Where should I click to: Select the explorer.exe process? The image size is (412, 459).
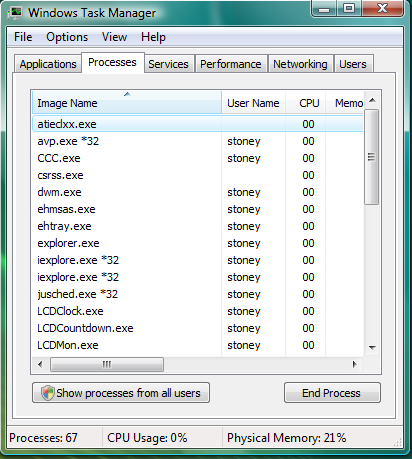pyautogui.click(x=198, y=243)
